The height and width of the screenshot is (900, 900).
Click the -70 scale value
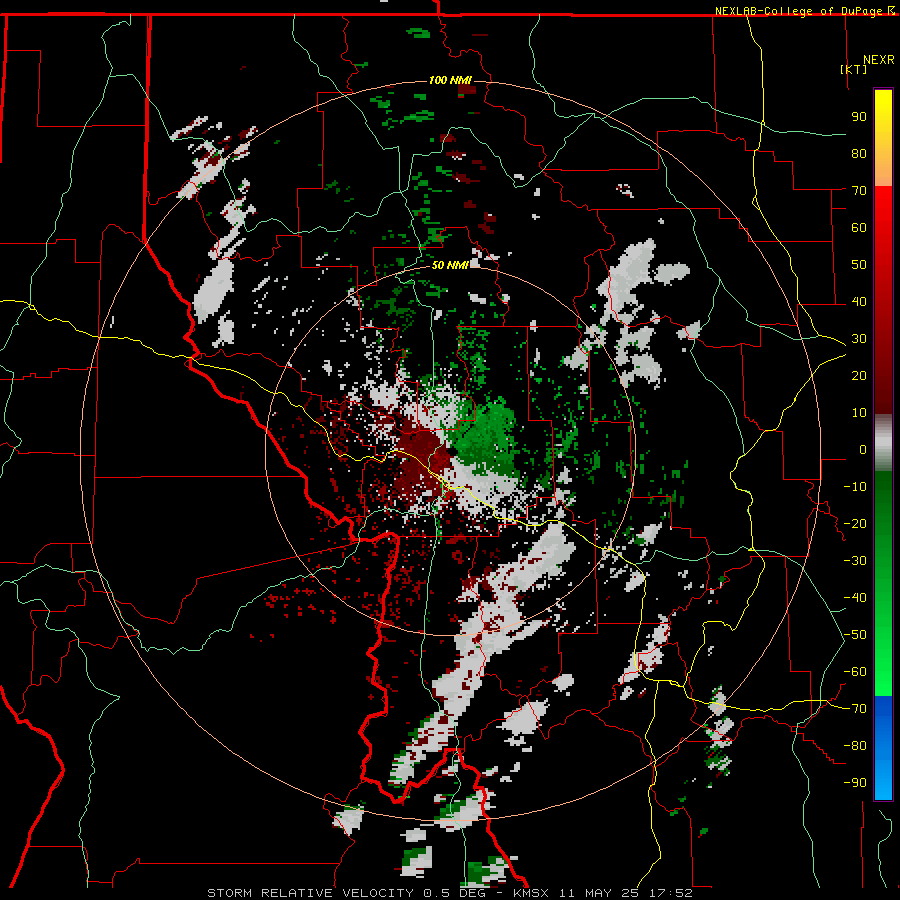click(x=855, y=709)
